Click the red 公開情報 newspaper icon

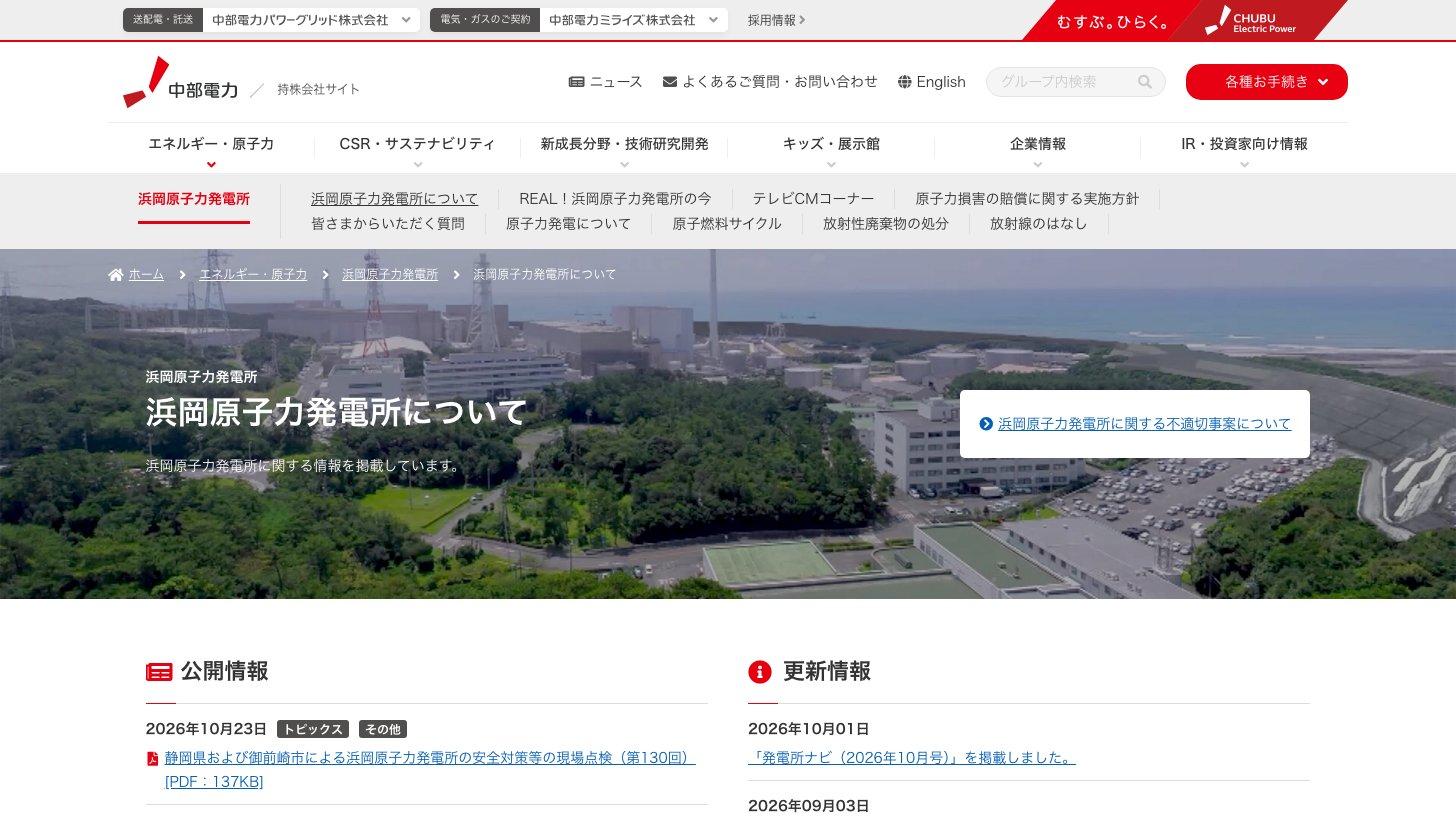(x=159, y=672)
